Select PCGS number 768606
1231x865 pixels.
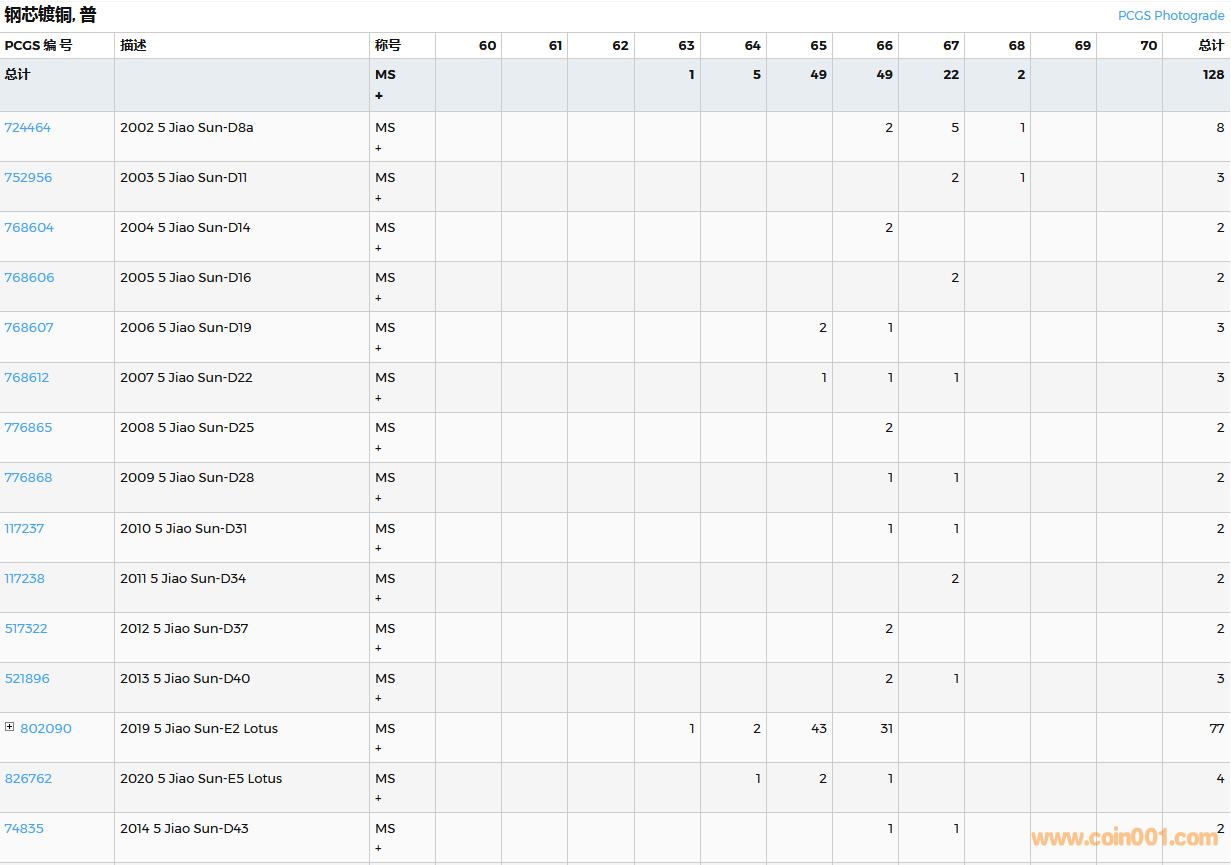coord(29,278)
